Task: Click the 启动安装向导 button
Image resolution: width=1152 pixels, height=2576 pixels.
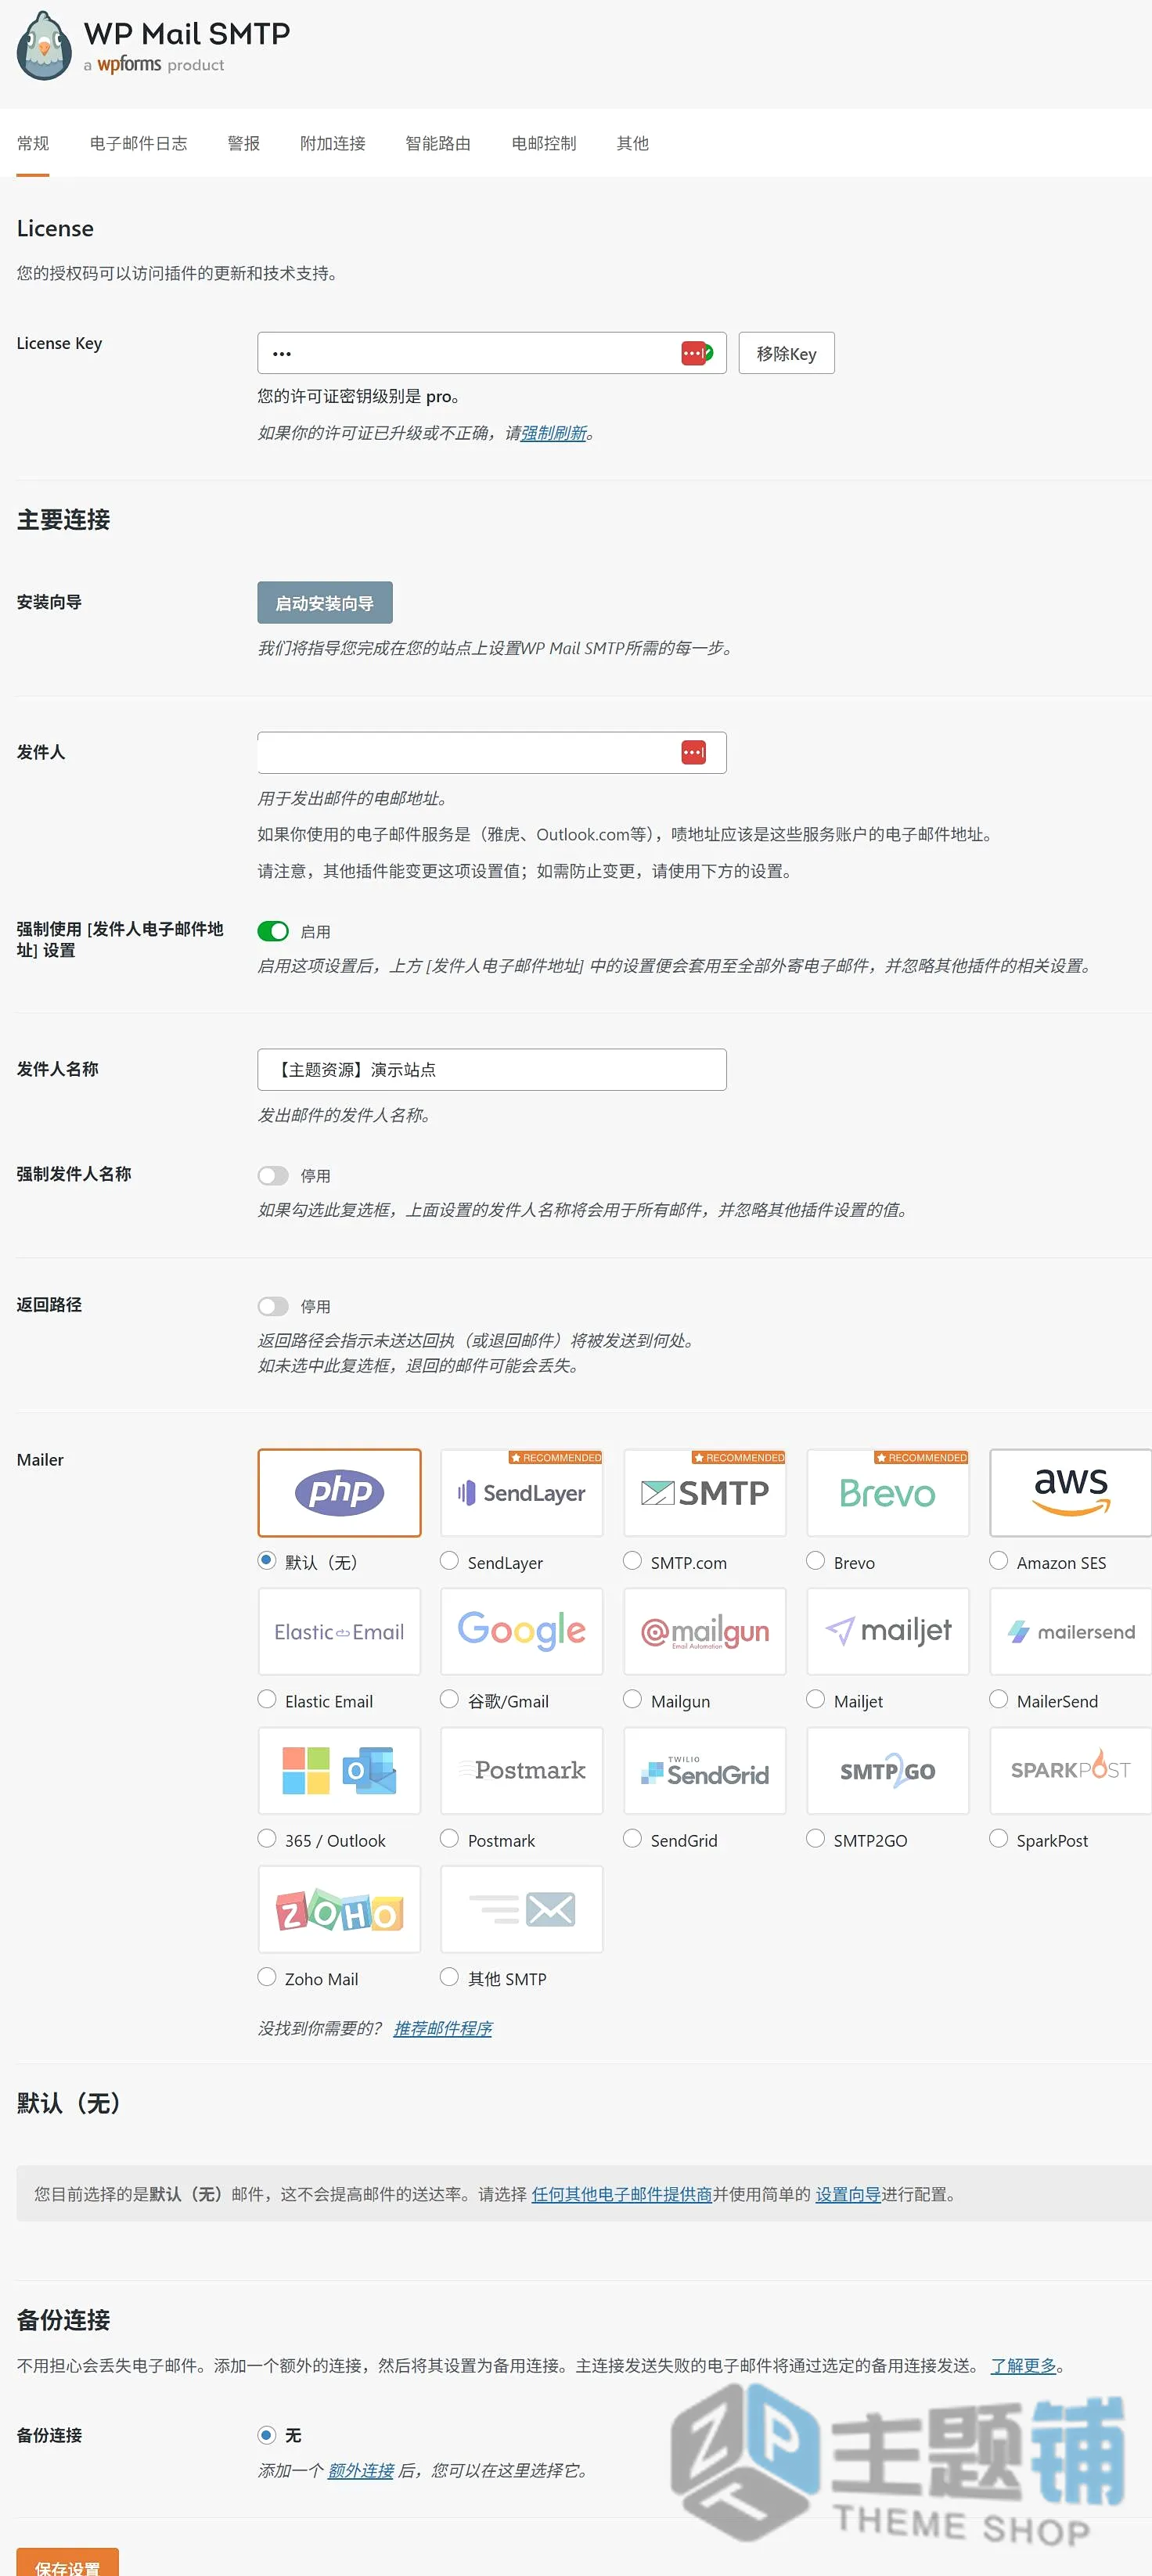Action: [x=325, y=603]
